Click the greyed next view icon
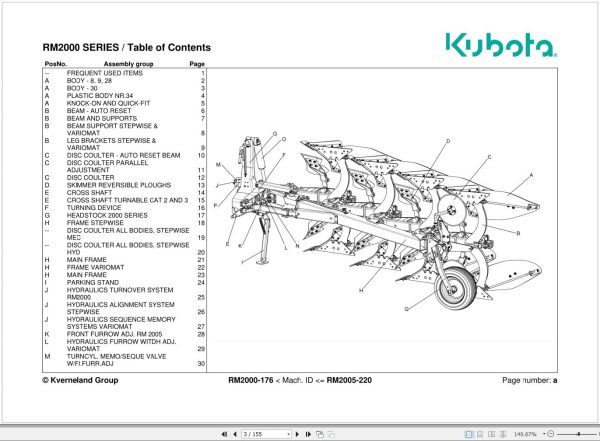 [x=331, y=434]
